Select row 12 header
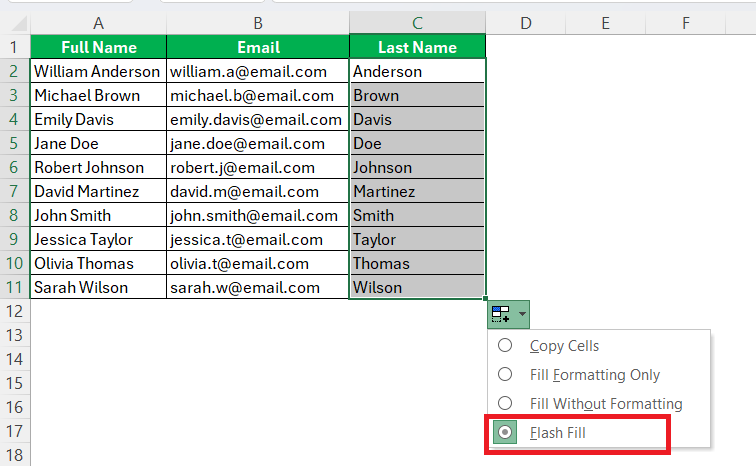Viewport: 756px width, 466px height. [x=14, y=311]
